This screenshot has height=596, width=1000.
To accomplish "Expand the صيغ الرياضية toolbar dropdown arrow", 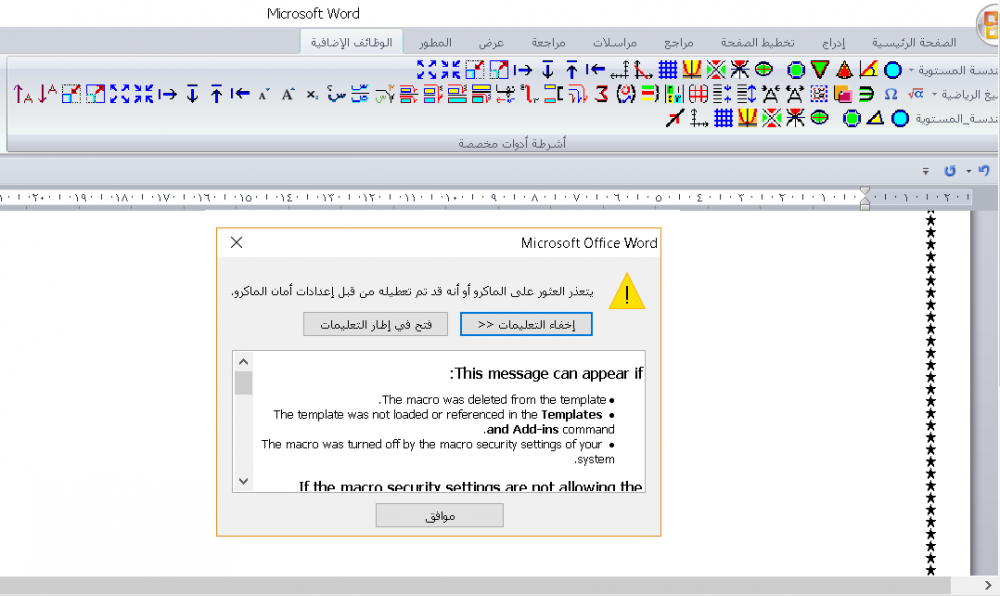I will coord(934,94).
